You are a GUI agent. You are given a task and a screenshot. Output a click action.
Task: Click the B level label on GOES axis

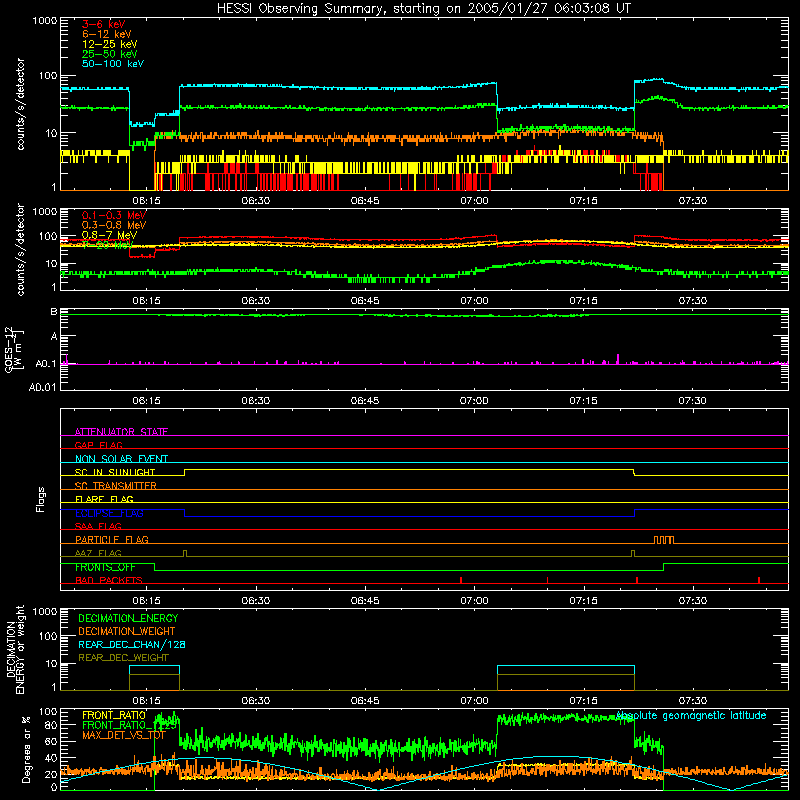click(54, 311)
